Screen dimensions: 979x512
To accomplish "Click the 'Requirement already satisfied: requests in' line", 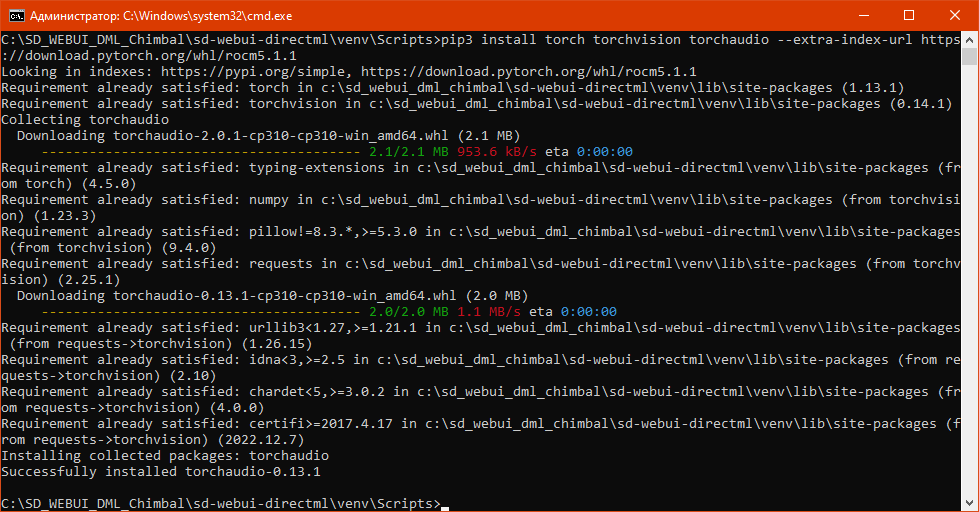I will pos(481,272).
